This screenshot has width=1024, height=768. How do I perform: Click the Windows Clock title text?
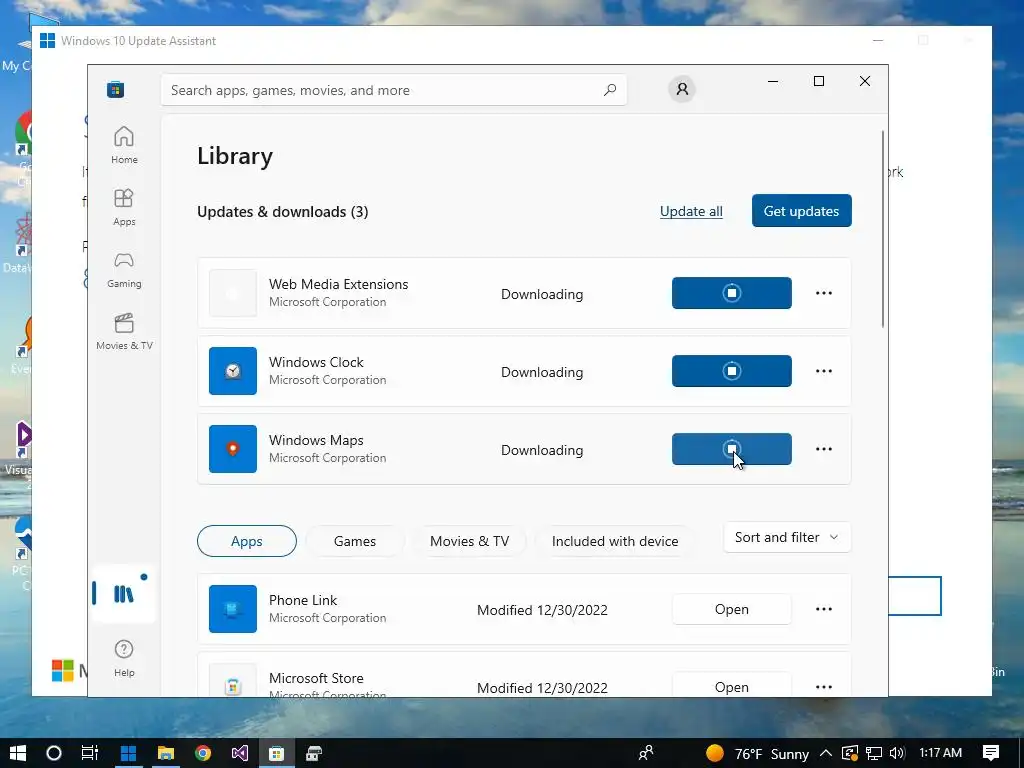[316, 362]
